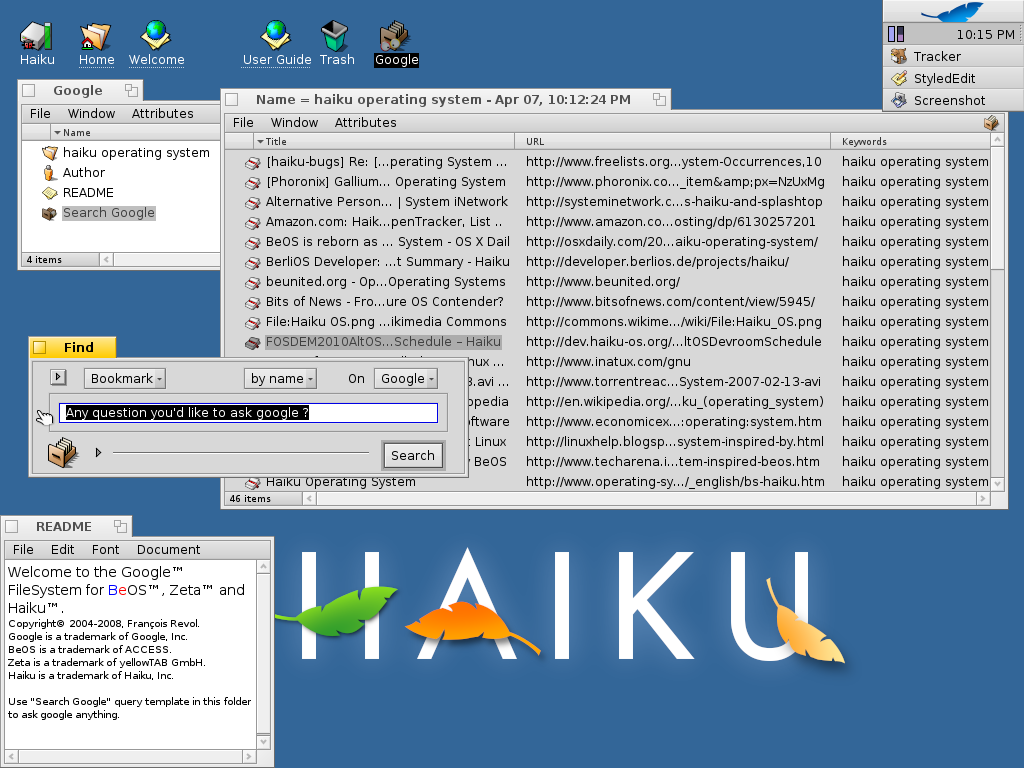1024x768 pixels.
Task: Click the folder icon in results window menu bar
Action: click(x=991, y=123)
